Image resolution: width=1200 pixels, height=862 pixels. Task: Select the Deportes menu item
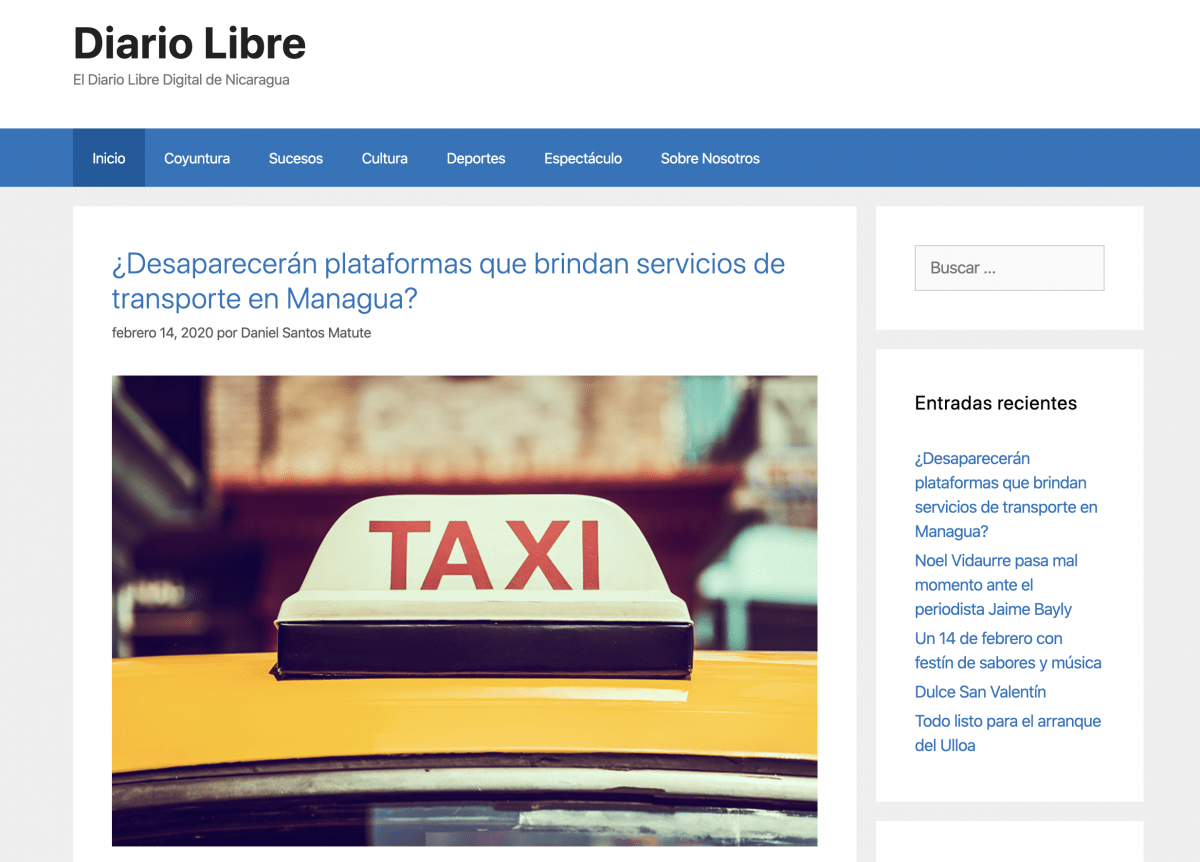[x=476, y=158]
